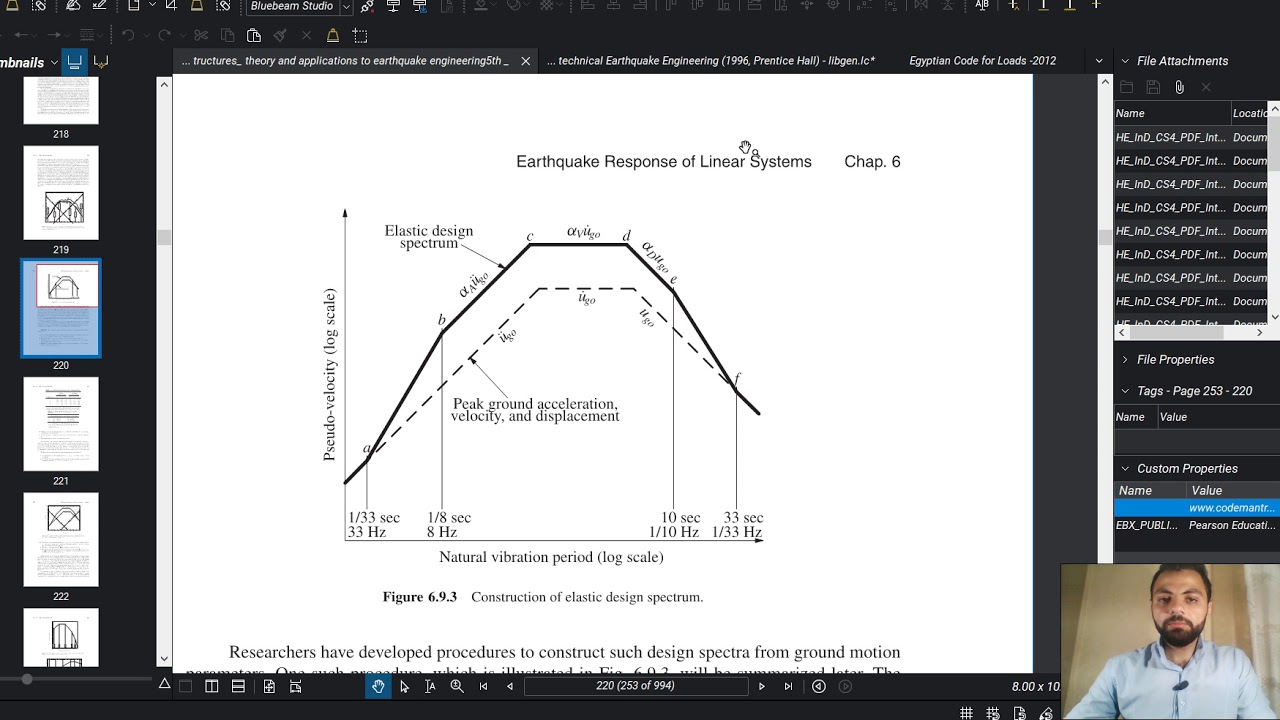The width and height of the screenshot is (1280, 720).
Task: Click the thumbnail size slider handle
Action: pos(27,679)
